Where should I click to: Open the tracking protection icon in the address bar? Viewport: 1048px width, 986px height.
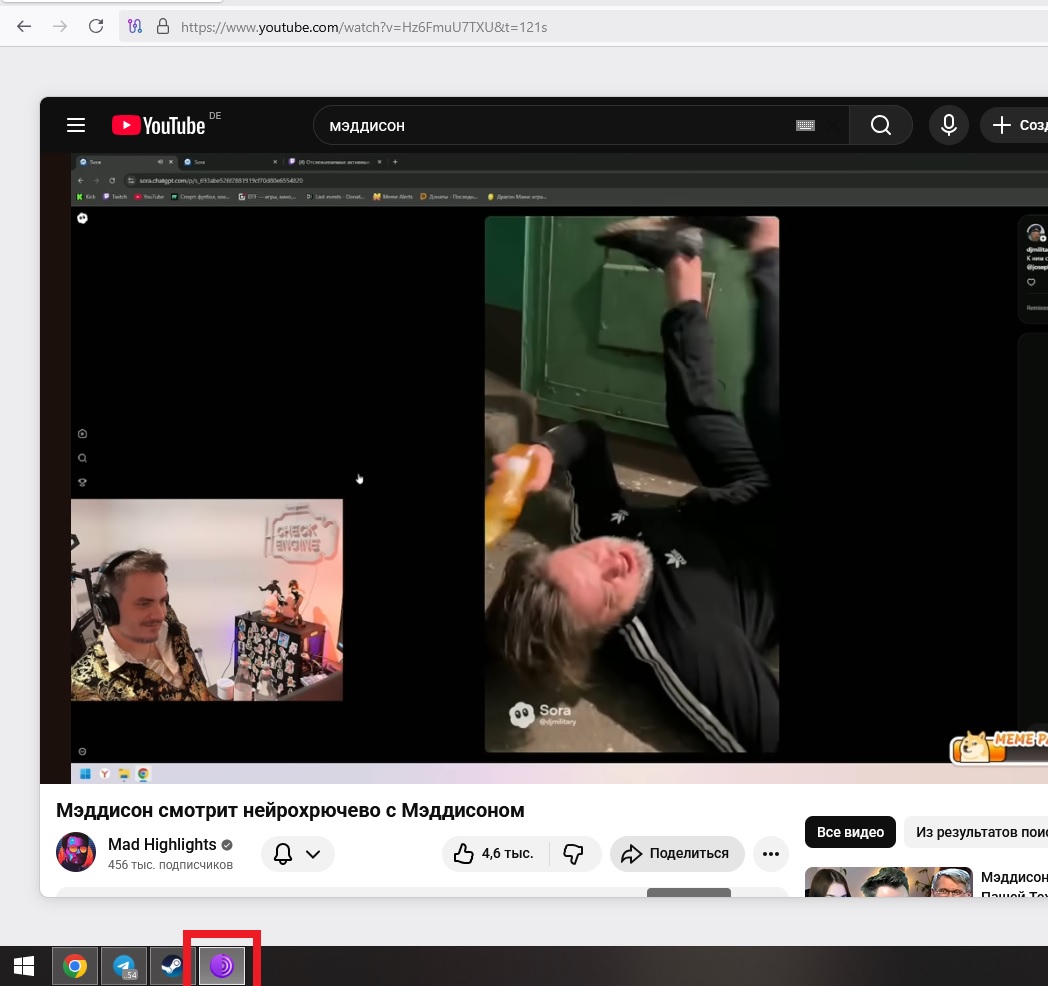pos(135,27)
